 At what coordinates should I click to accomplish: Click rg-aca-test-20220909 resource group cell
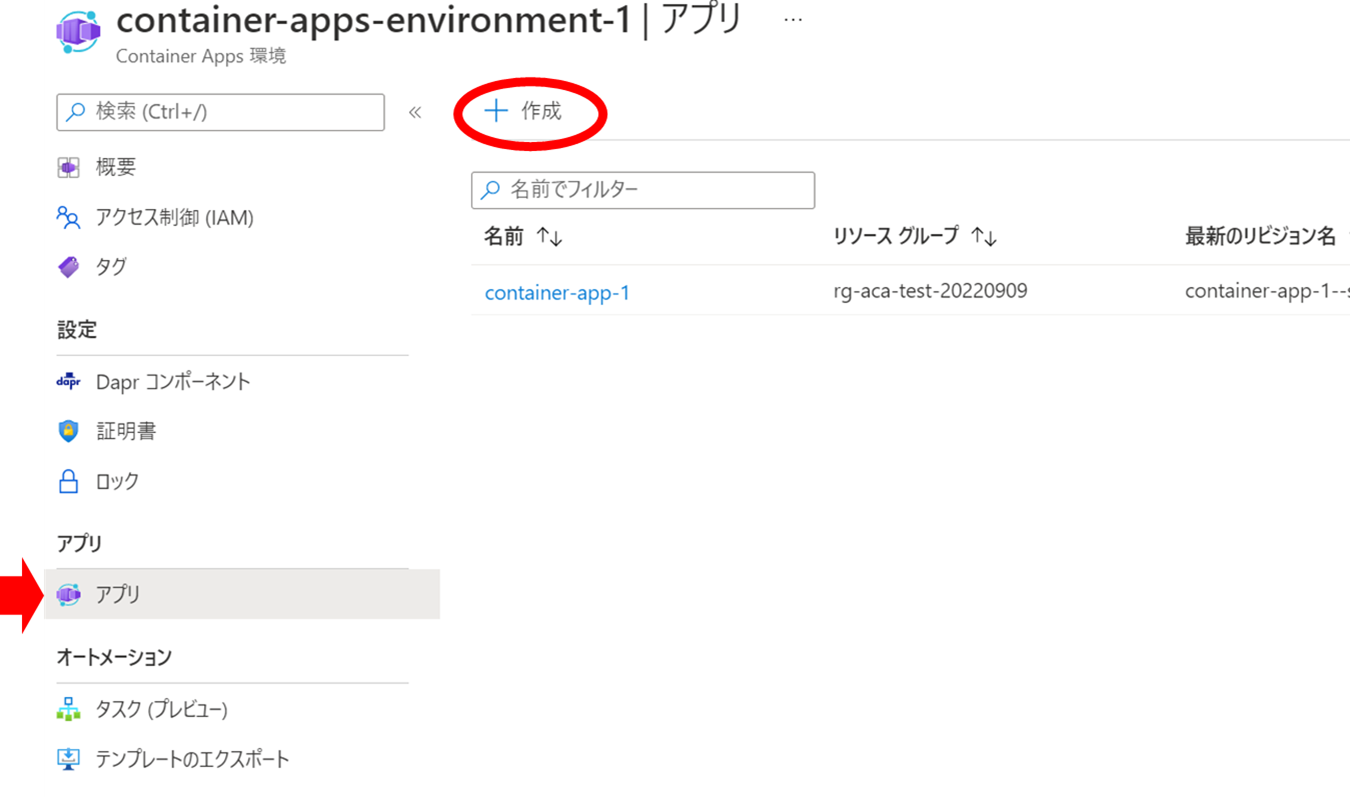pyautogui.click(x=930, y=291)
